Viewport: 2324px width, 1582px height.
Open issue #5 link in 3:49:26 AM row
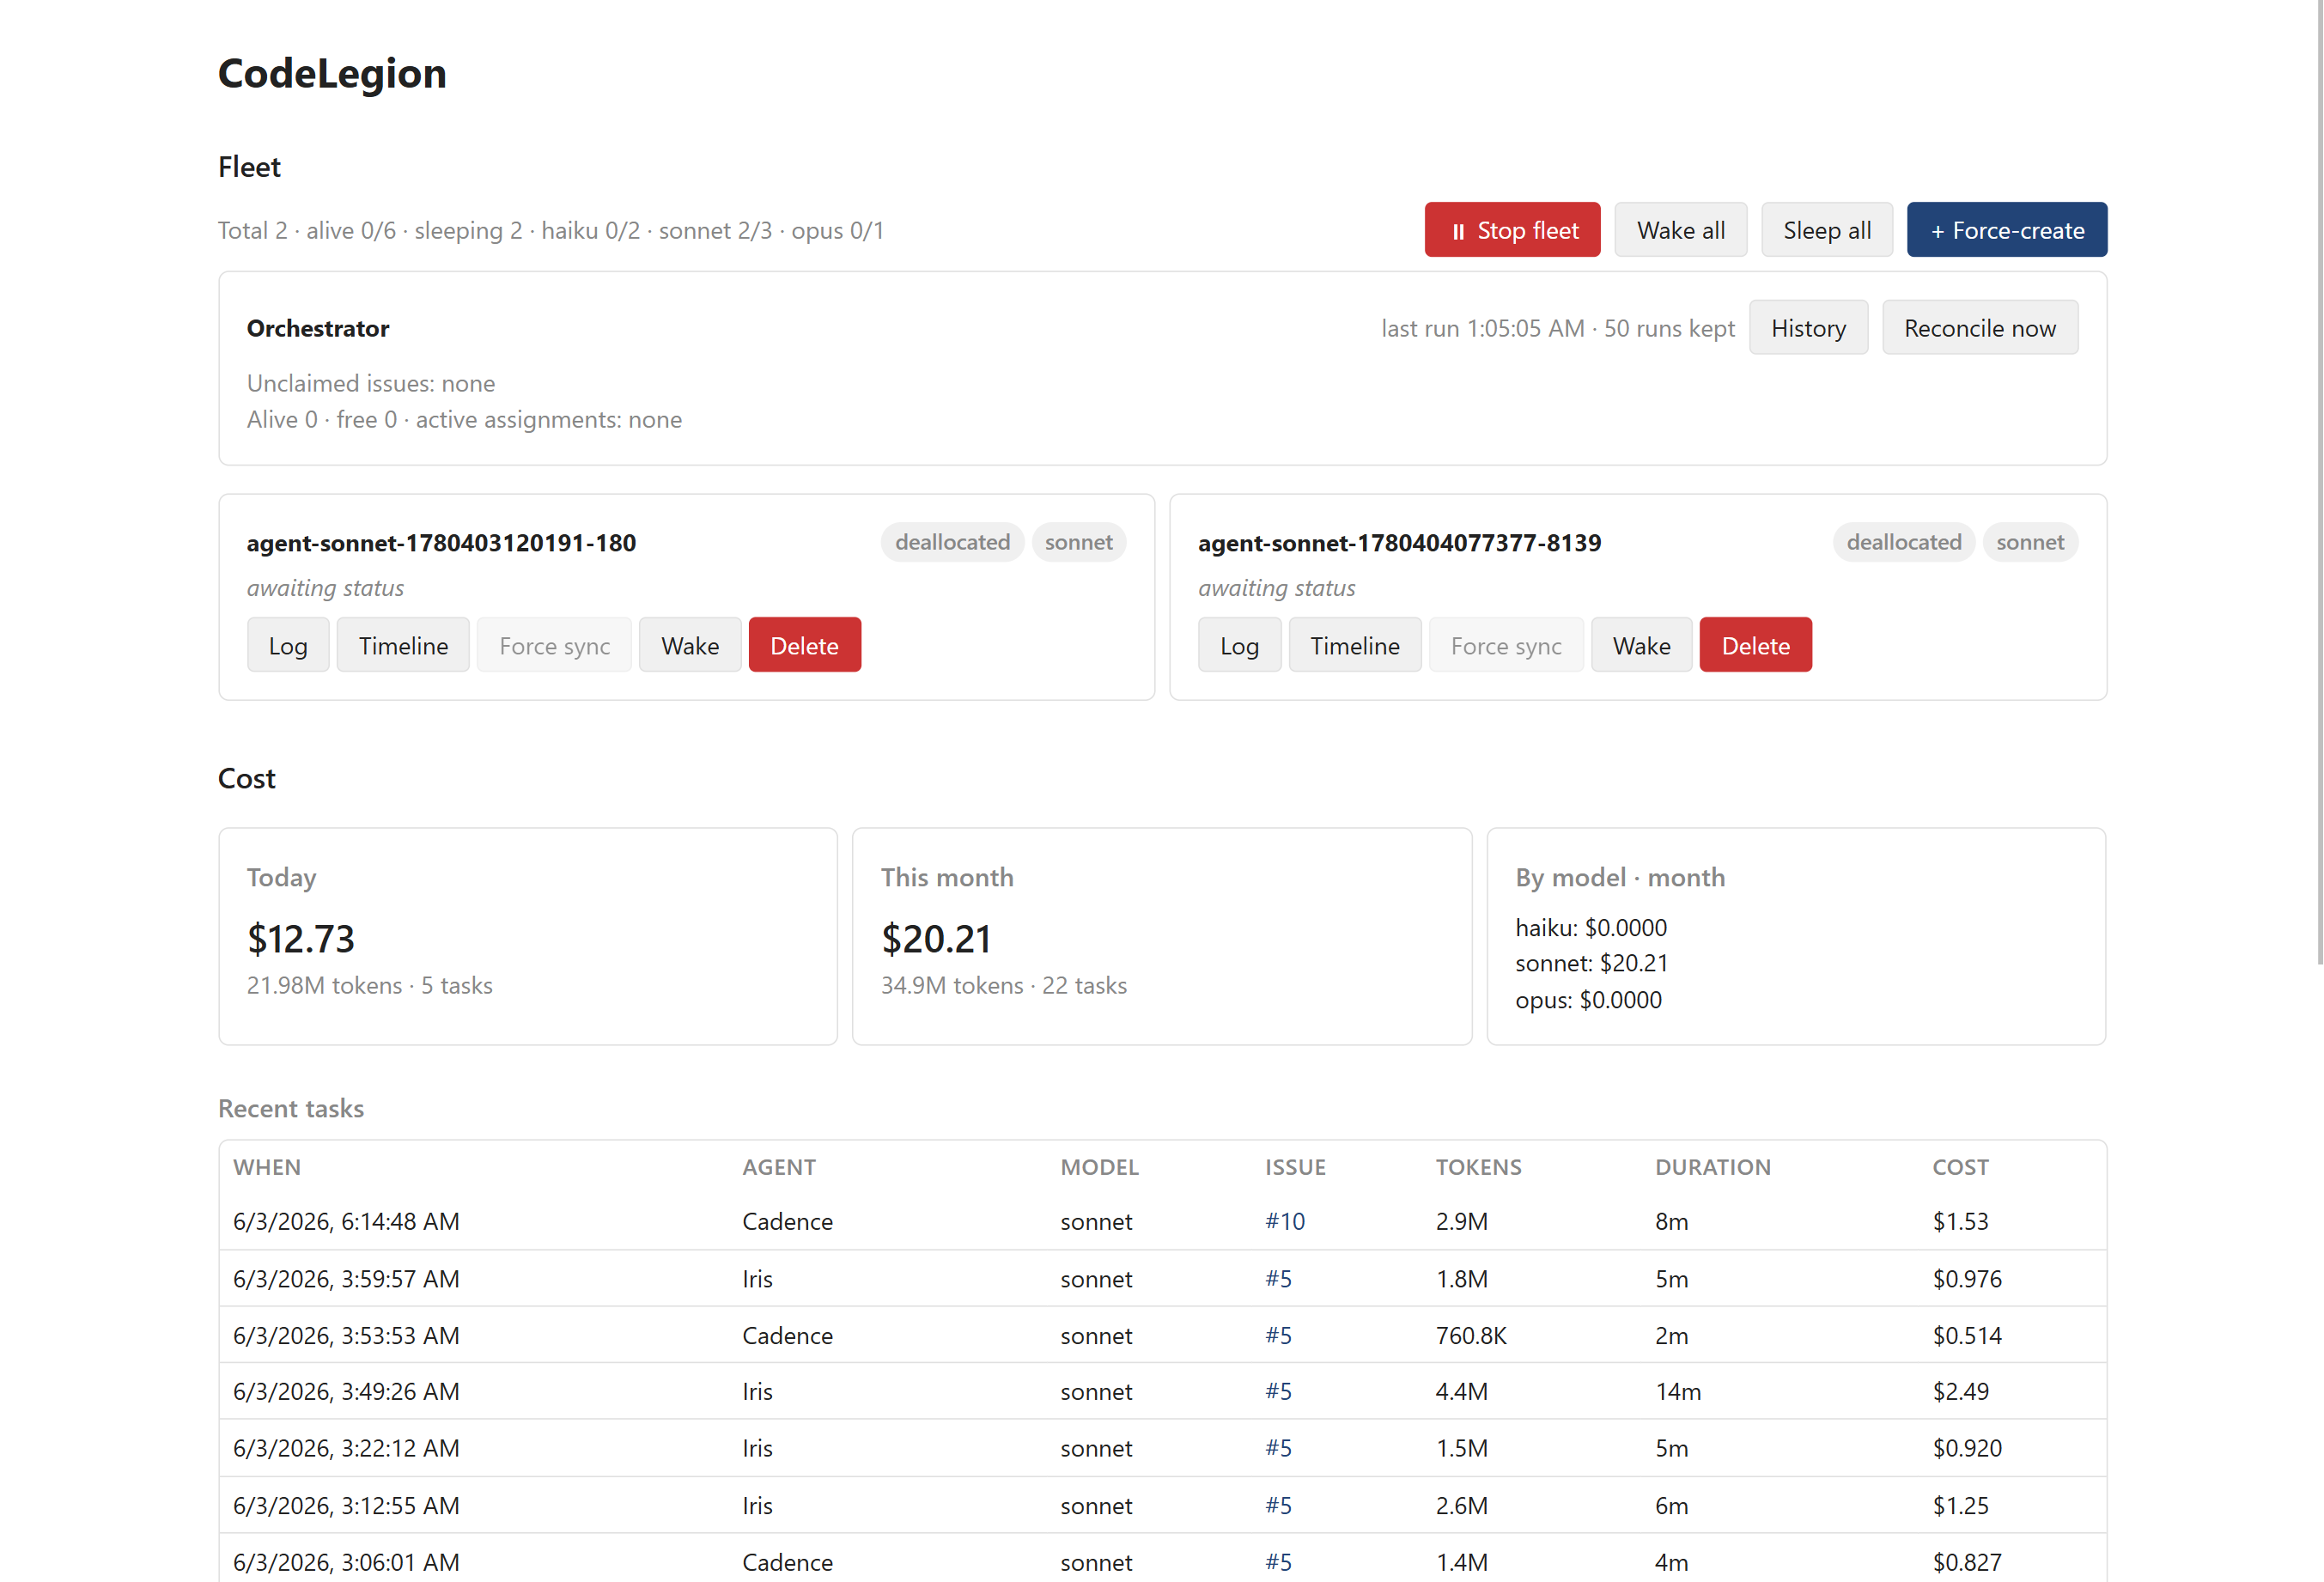coord(1278,1391)
